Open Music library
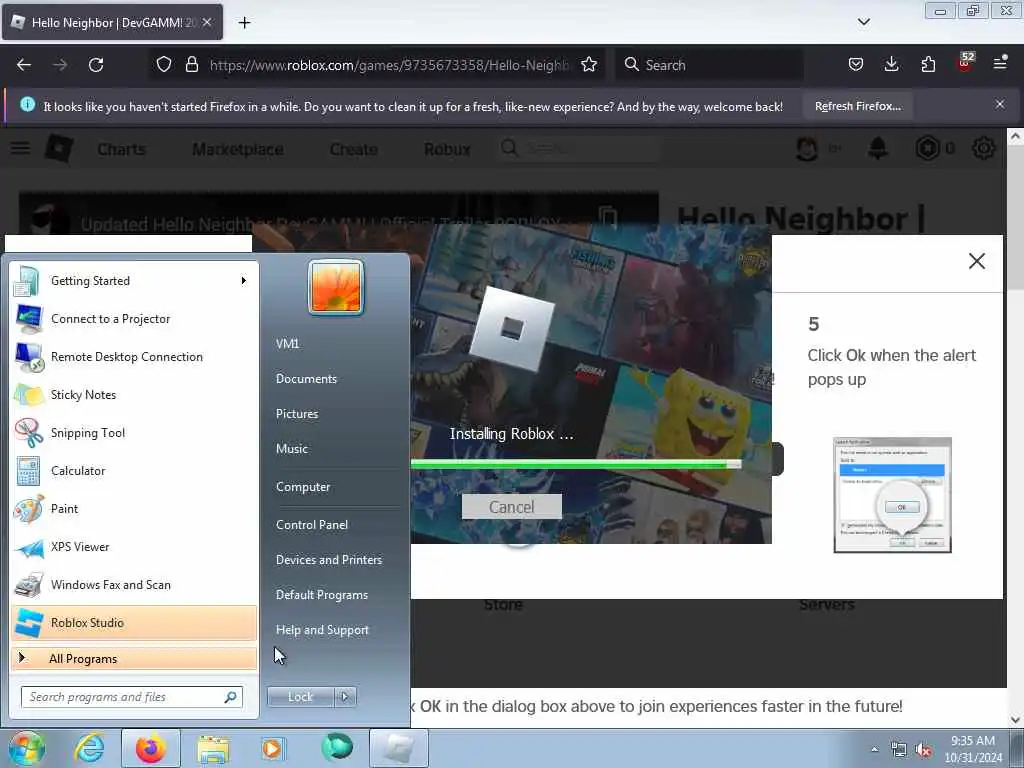 pyautogui.click(x=292, y=449)
